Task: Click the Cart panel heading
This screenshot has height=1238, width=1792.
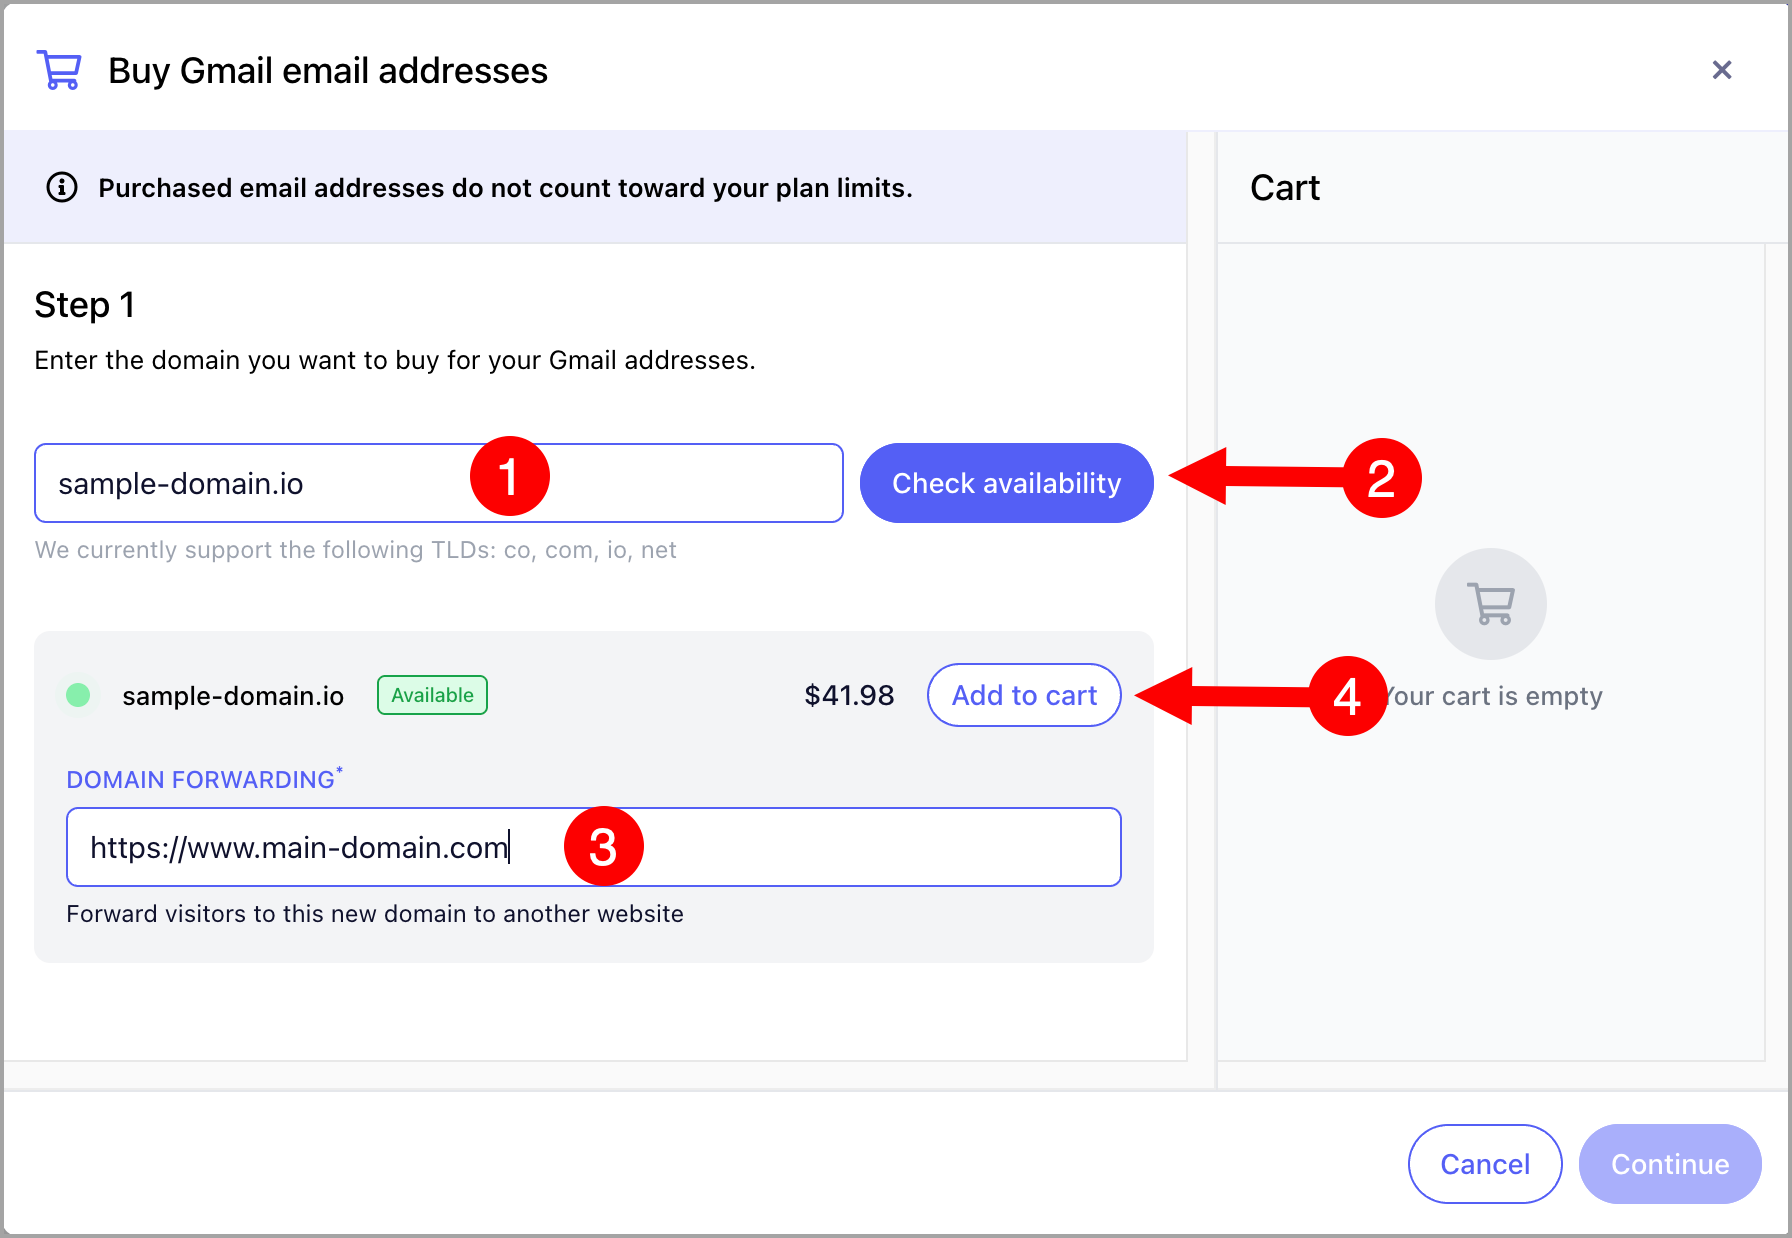Action: click(x=1285, y=188)
